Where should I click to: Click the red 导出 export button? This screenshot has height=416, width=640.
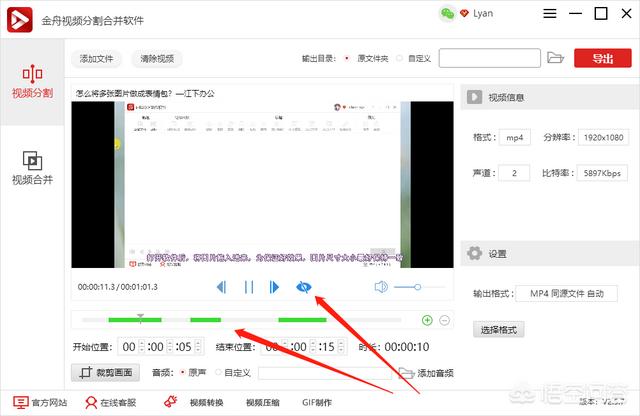tap(602, 58)
